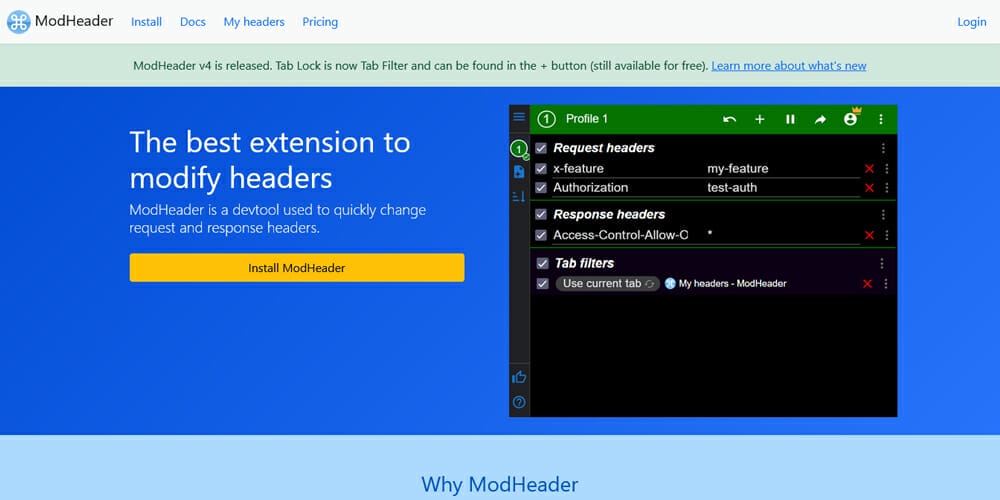Click the asterisk response header value field
The height and width of the screenshot is (500, 1000).
click(x=782, y=235)
